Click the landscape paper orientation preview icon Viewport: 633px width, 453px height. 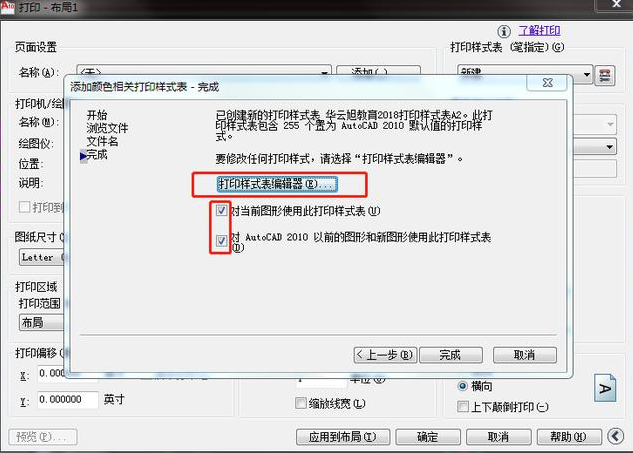[x=605, y=388]
